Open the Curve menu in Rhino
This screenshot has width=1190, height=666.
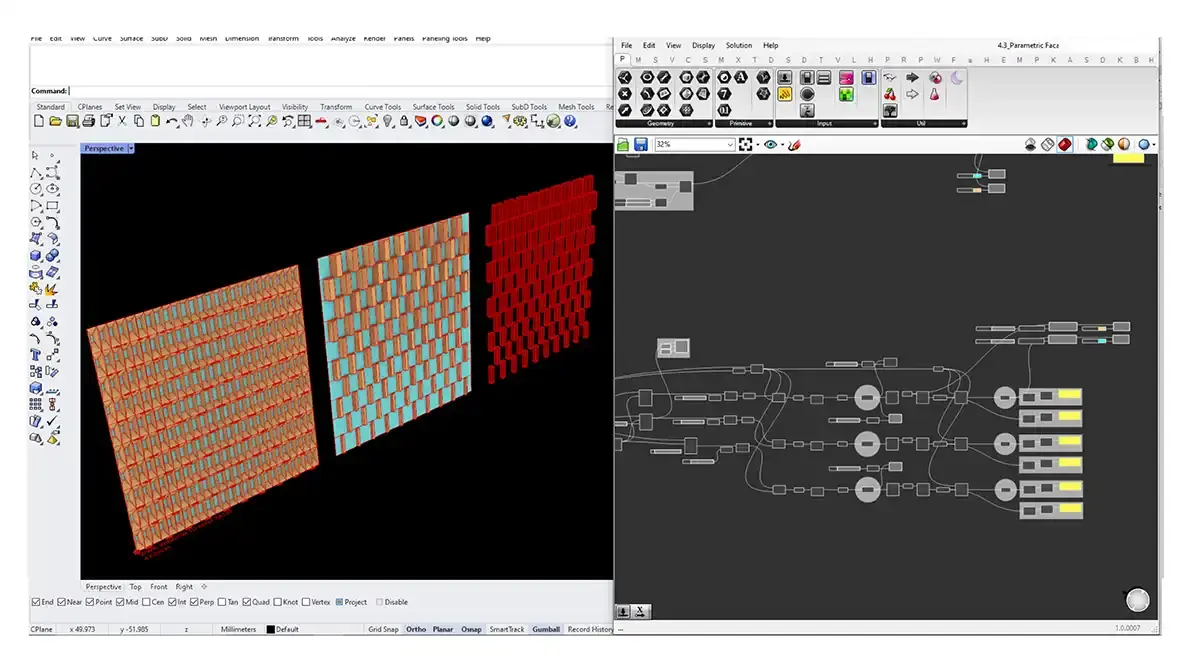click(102, 38)
